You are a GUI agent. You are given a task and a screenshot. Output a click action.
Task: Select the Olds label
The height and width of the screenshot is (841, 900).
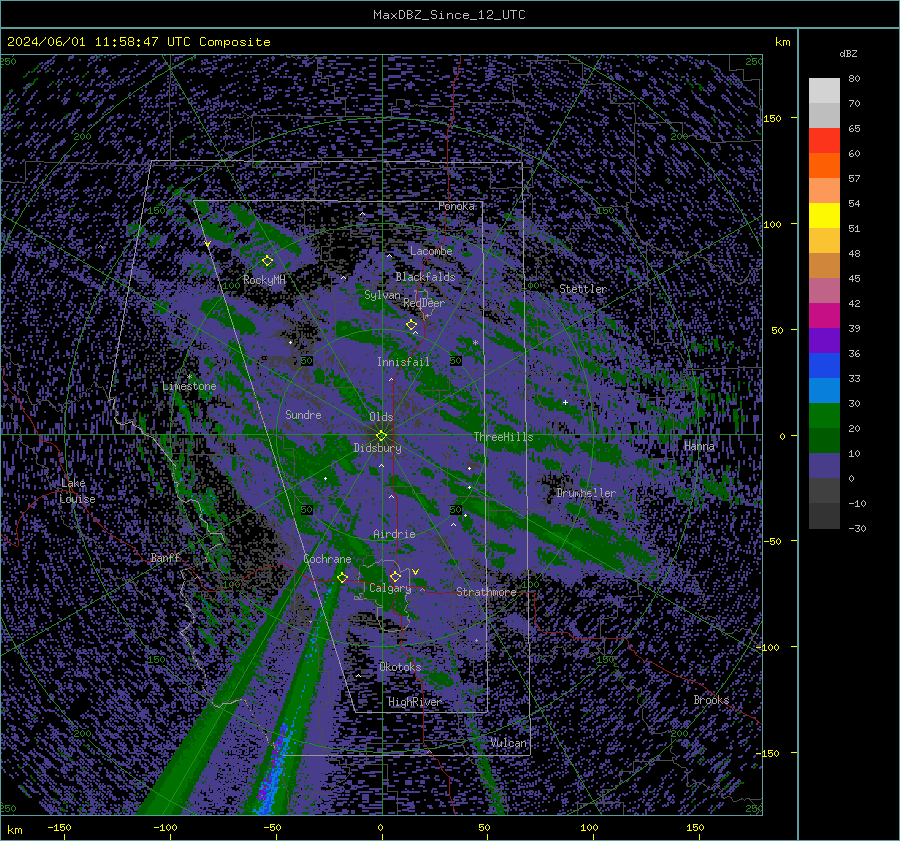pyautogui.click(x=381, y=417)
